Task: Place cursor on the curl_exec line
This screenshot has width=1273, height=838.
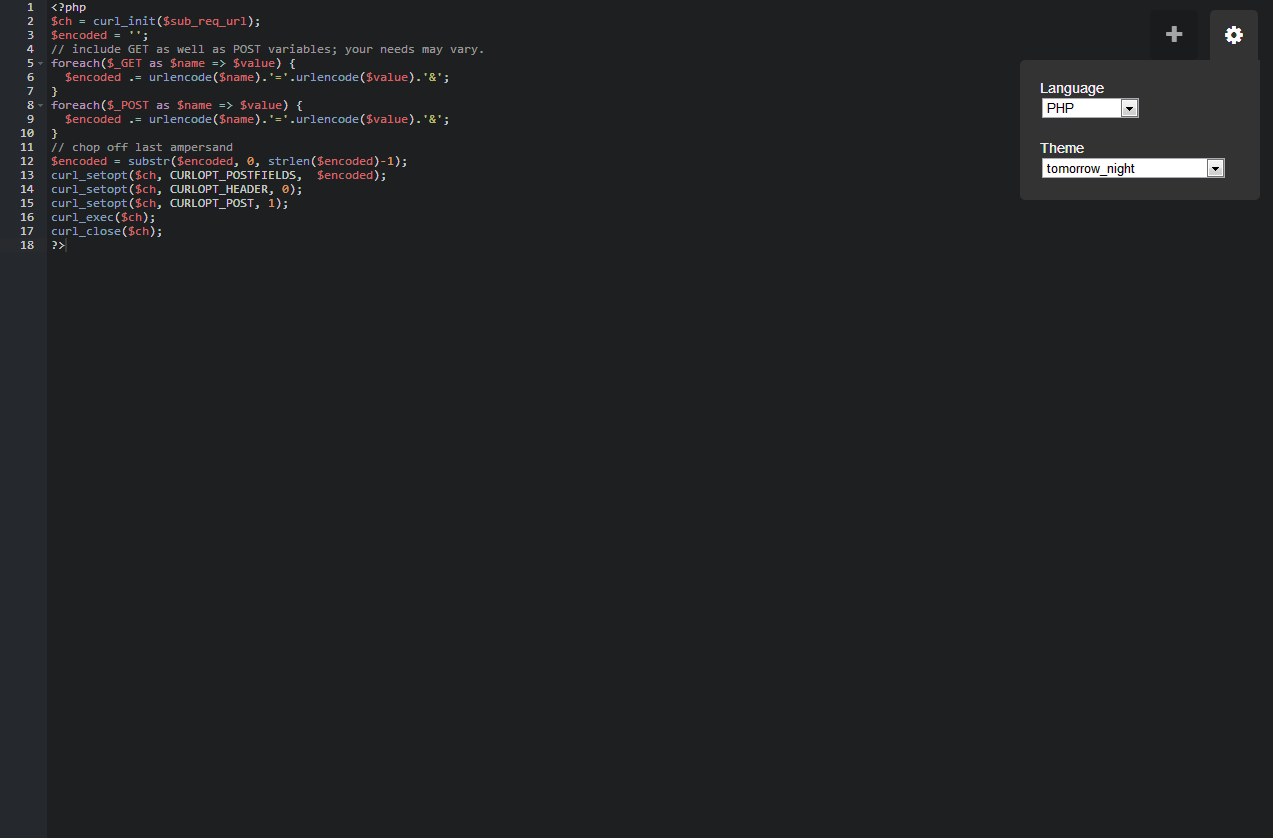Action: (x=103, y=217)
